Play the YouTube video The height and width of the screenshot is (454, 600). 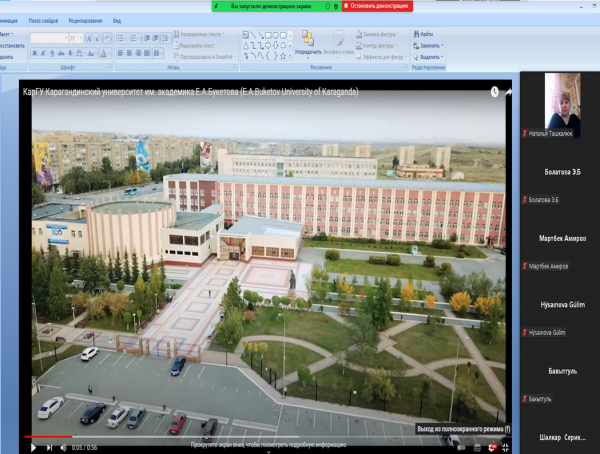point(33,447)
